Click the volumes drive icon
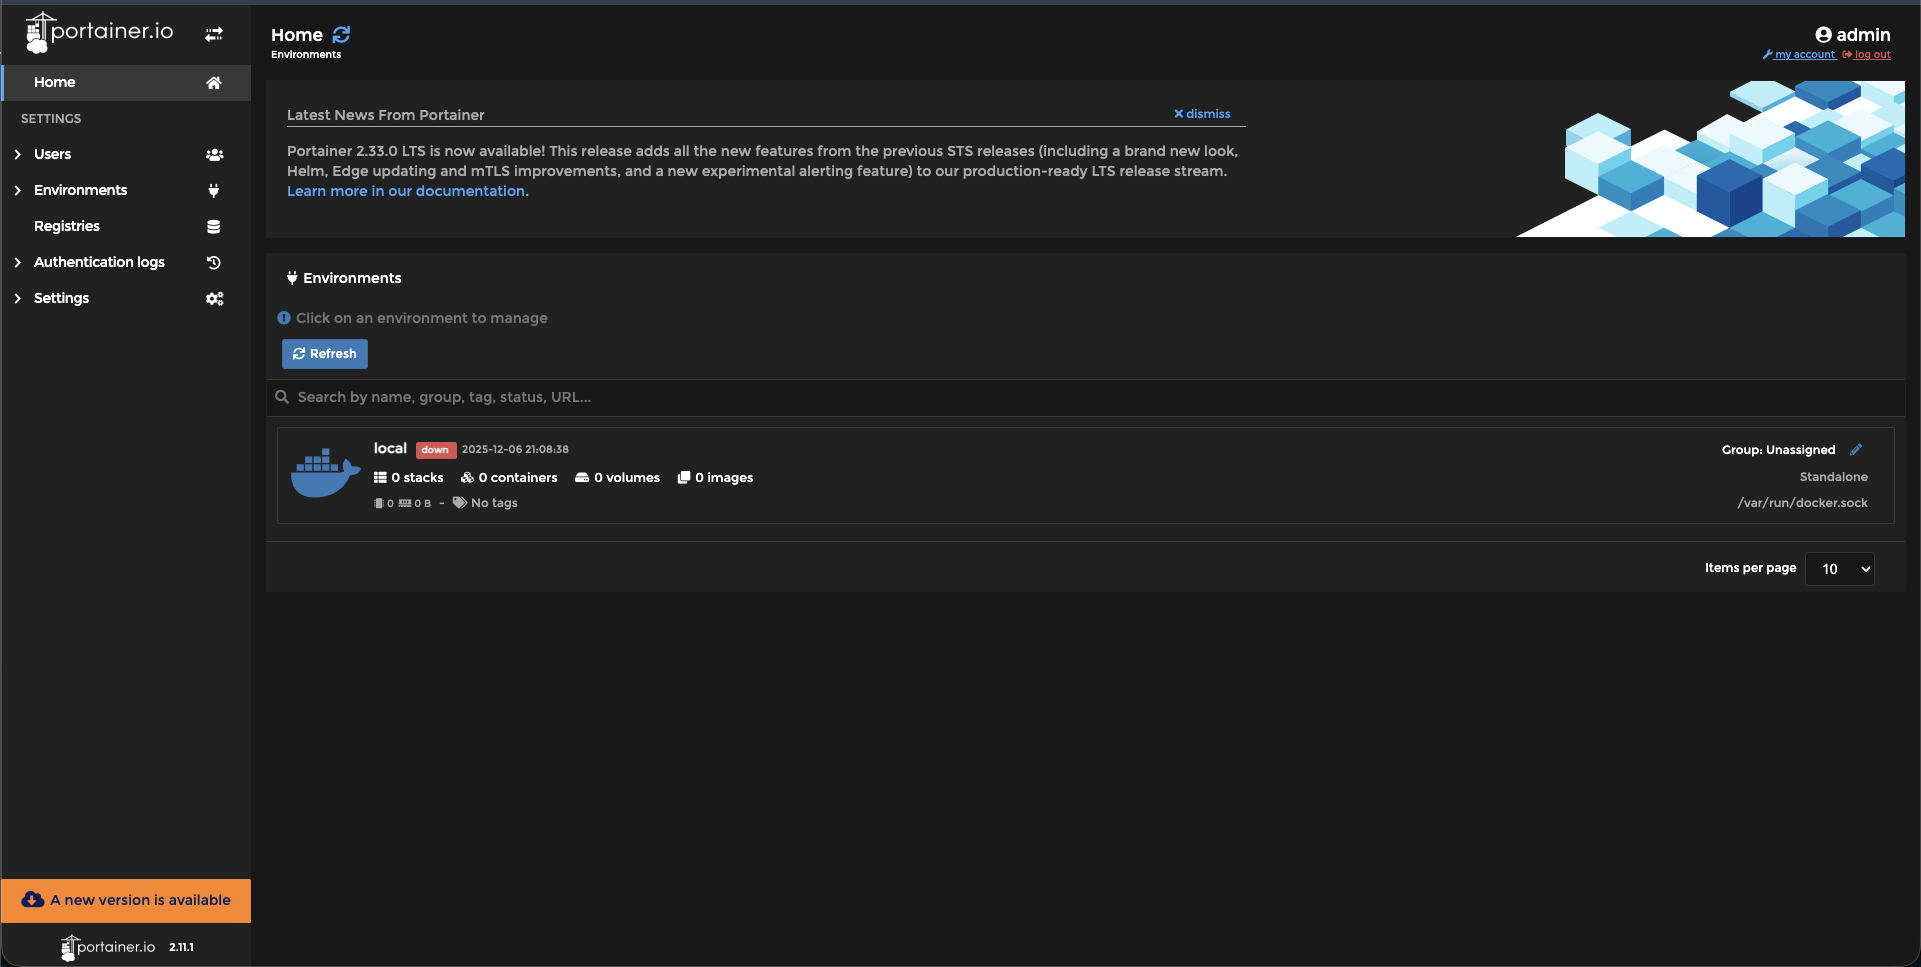The height and width of the screenshot is (967, 1921). (x=582, y=478)
